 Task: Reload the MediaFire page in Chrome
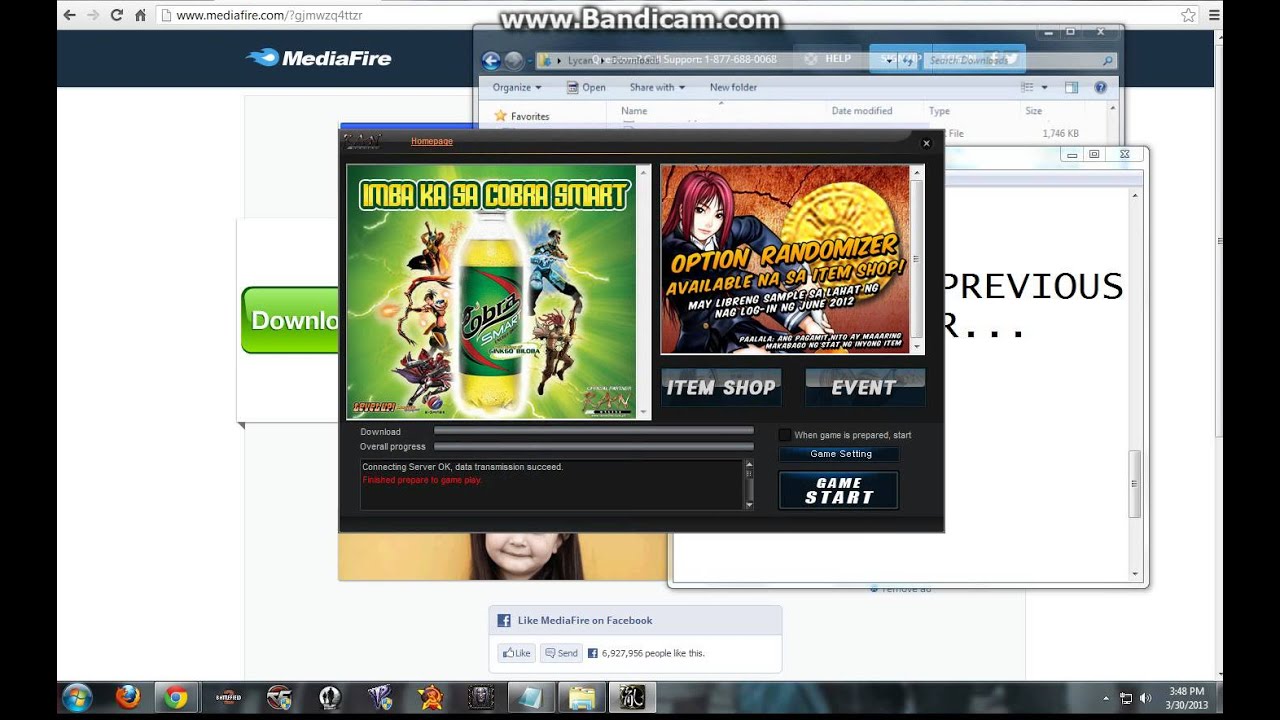[117, 15]
